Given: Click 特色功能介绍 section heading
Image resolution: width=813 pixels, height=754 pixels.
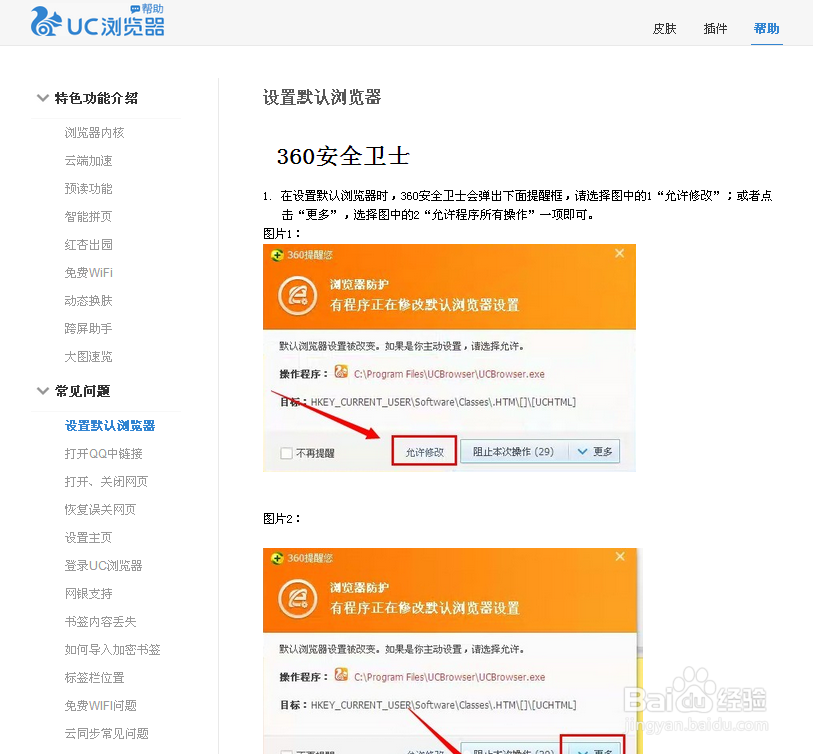Looking at the screenshot, I should [96, 98].
